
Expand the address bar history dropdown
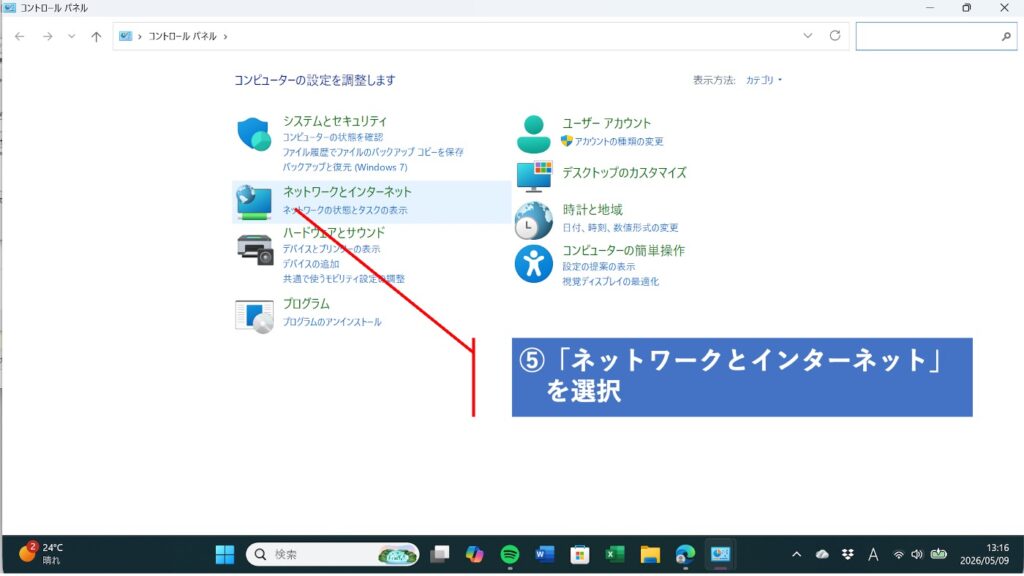pyautogui.click(x=808, y=36)
